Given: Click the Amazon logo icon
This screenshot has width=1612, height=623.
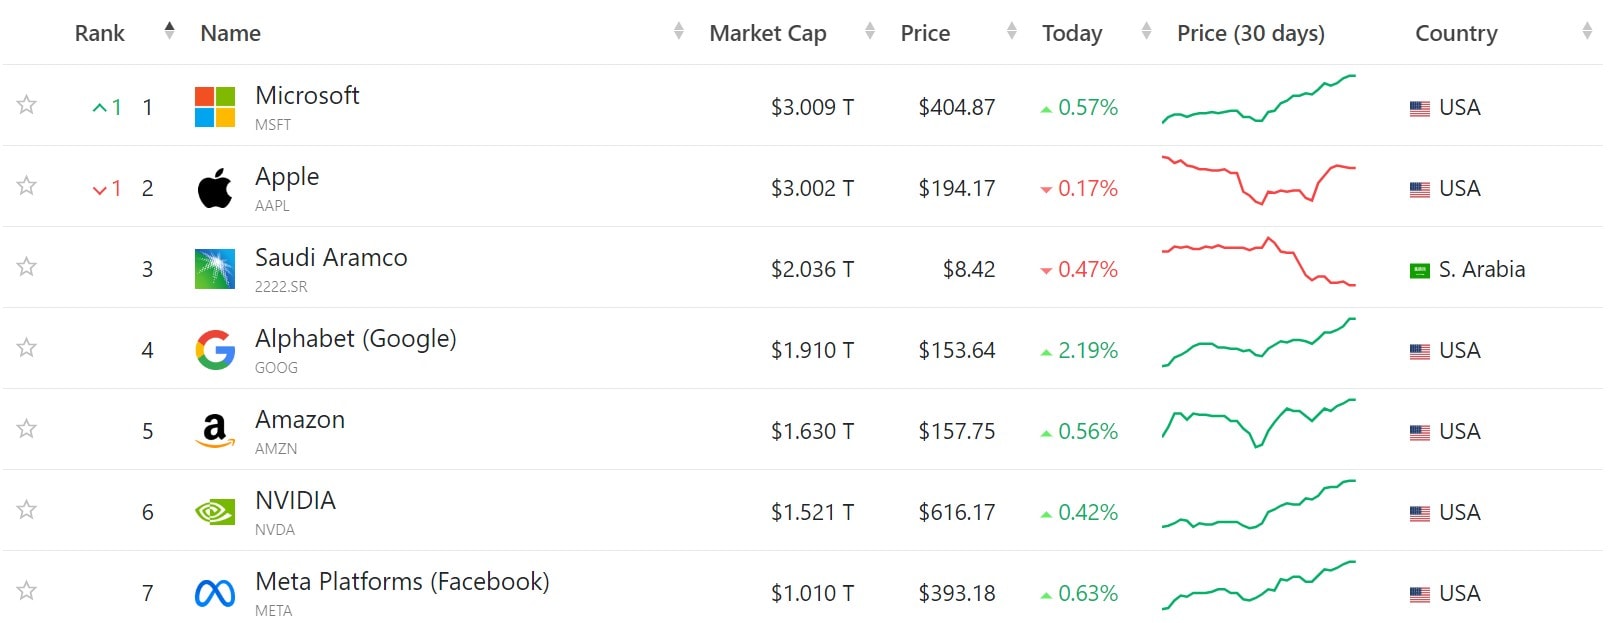Looking at the screenshot, I should point(215,431).
